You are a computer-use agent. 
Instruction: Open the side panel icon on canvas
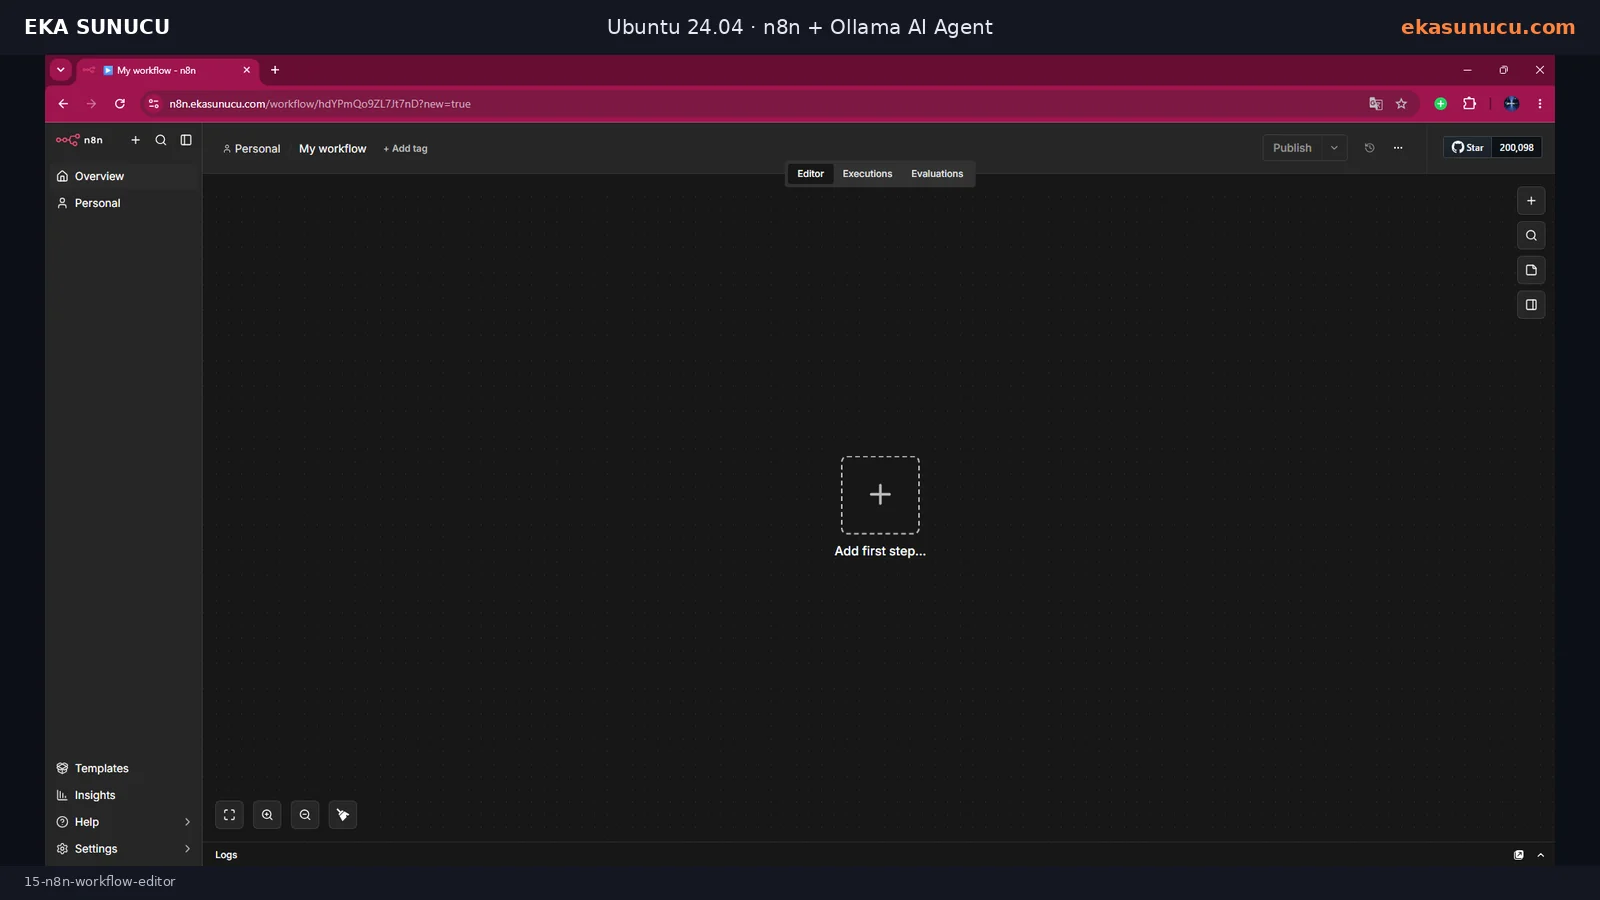[x=1531, y=305]
